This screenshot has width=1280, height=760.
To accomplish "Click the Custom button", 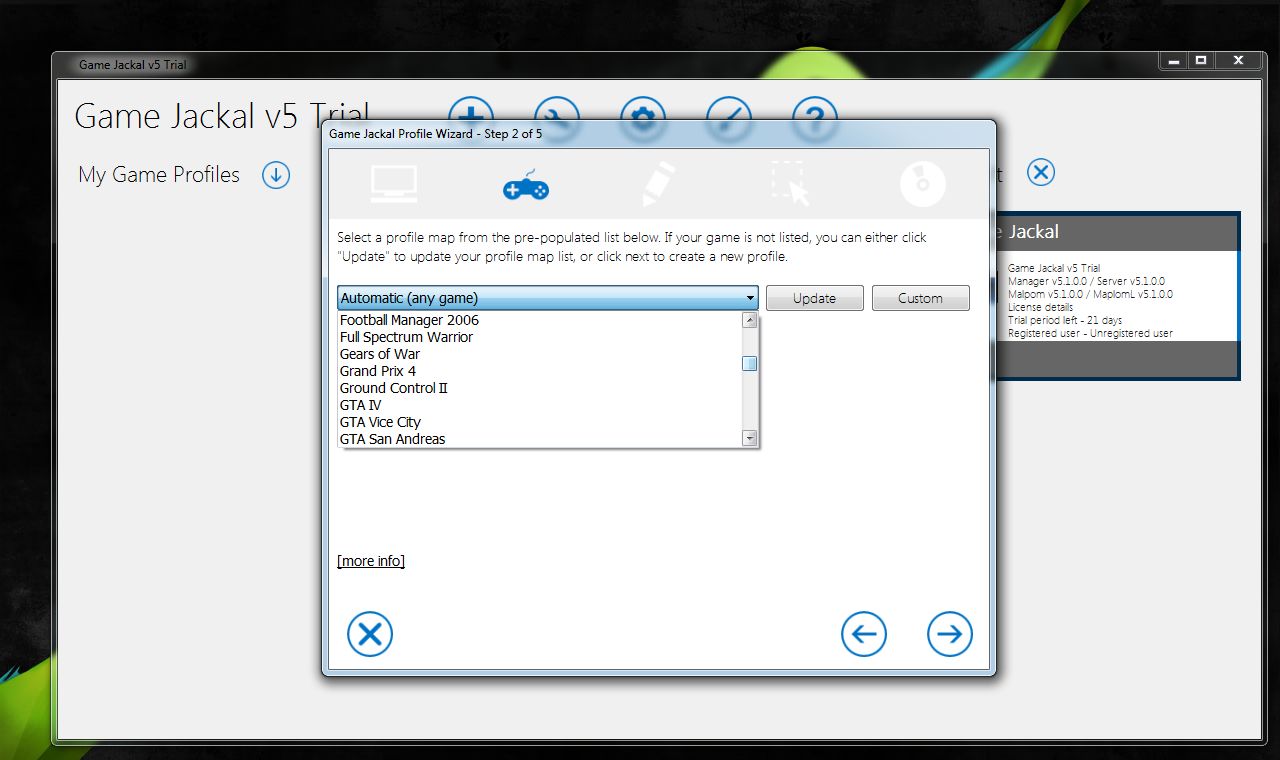I will pyautogui.click(x=921, y=298).
